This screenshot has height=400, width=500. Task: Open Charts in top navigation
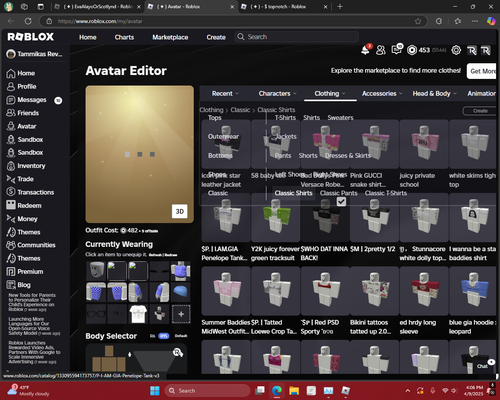[x=124, y=37]
